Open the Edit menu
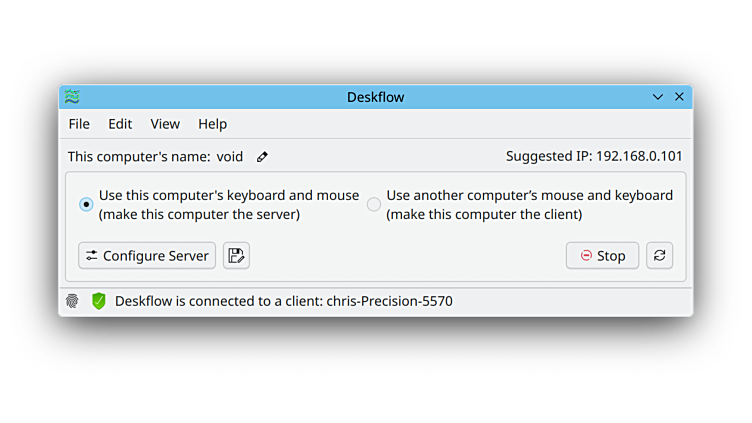 click(120, 124)
